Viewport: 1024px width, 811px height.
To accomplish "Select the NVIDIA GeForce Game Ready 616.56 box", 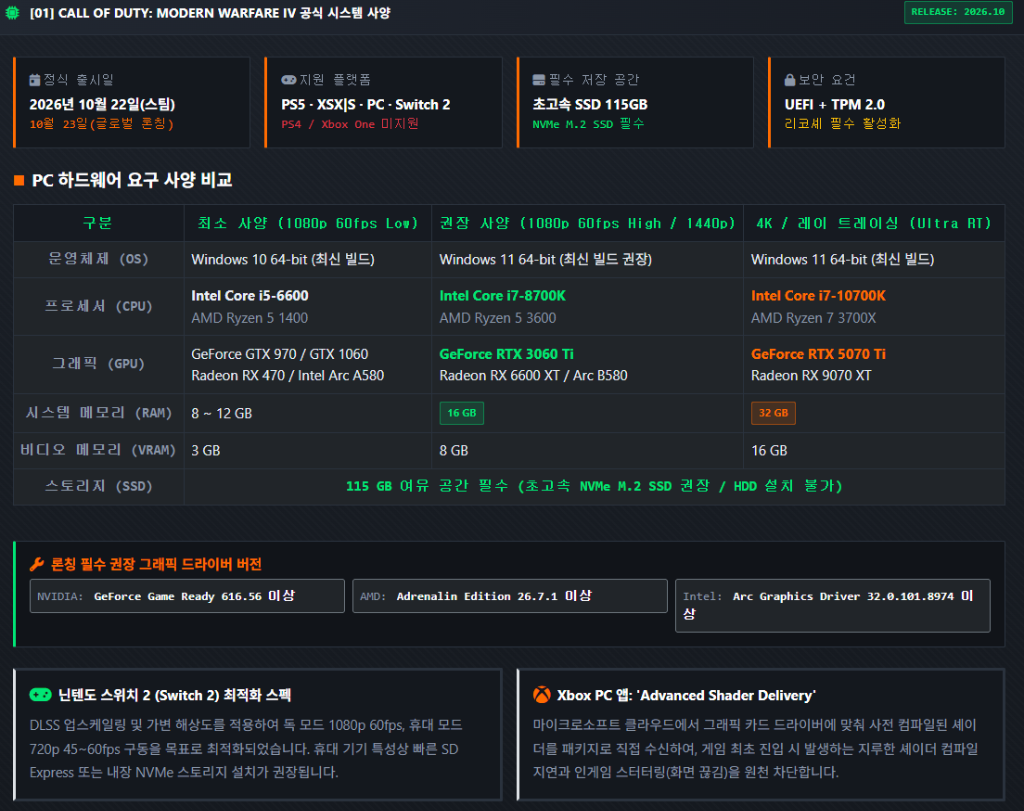I will [187, 596].
